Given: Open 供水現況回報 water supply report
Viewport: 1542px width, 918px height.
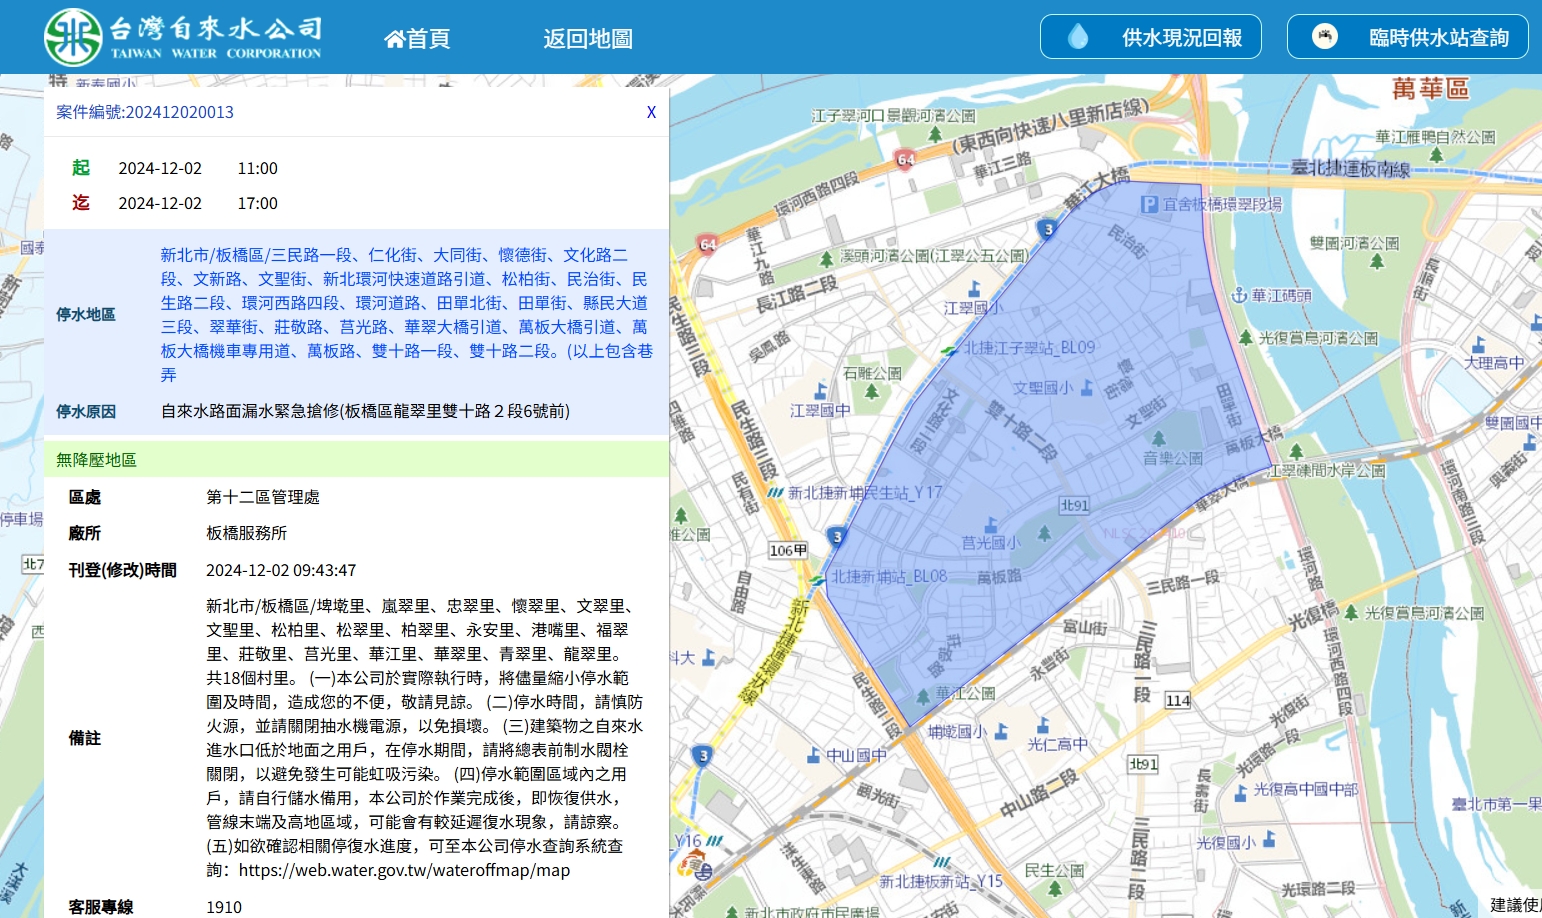Looking at the screenshot, I should point(1150,37).
